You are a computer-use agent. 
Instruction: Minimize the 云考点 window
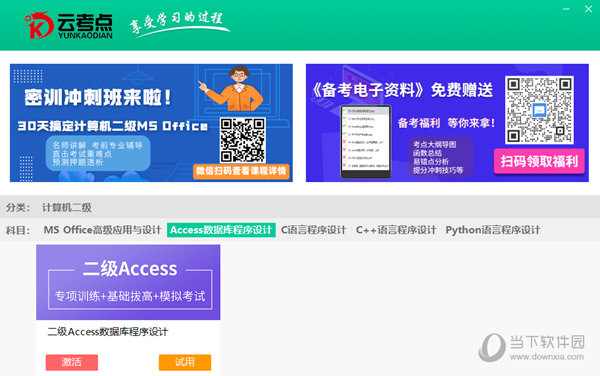(x=566, y=9)
